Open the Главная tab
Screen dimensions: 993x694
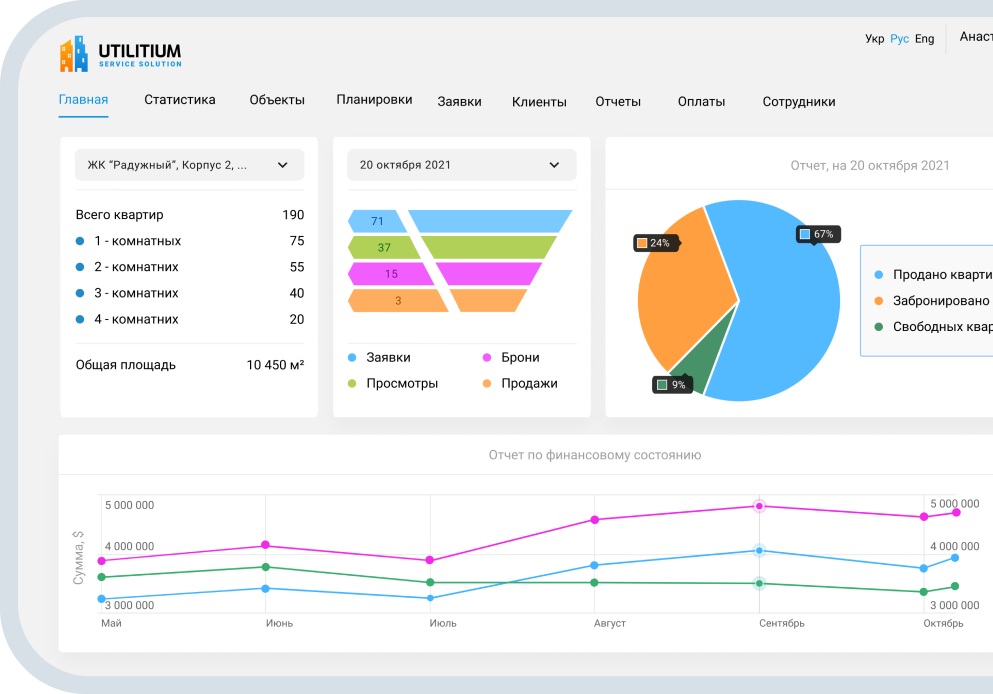click(x=84, y=99)
